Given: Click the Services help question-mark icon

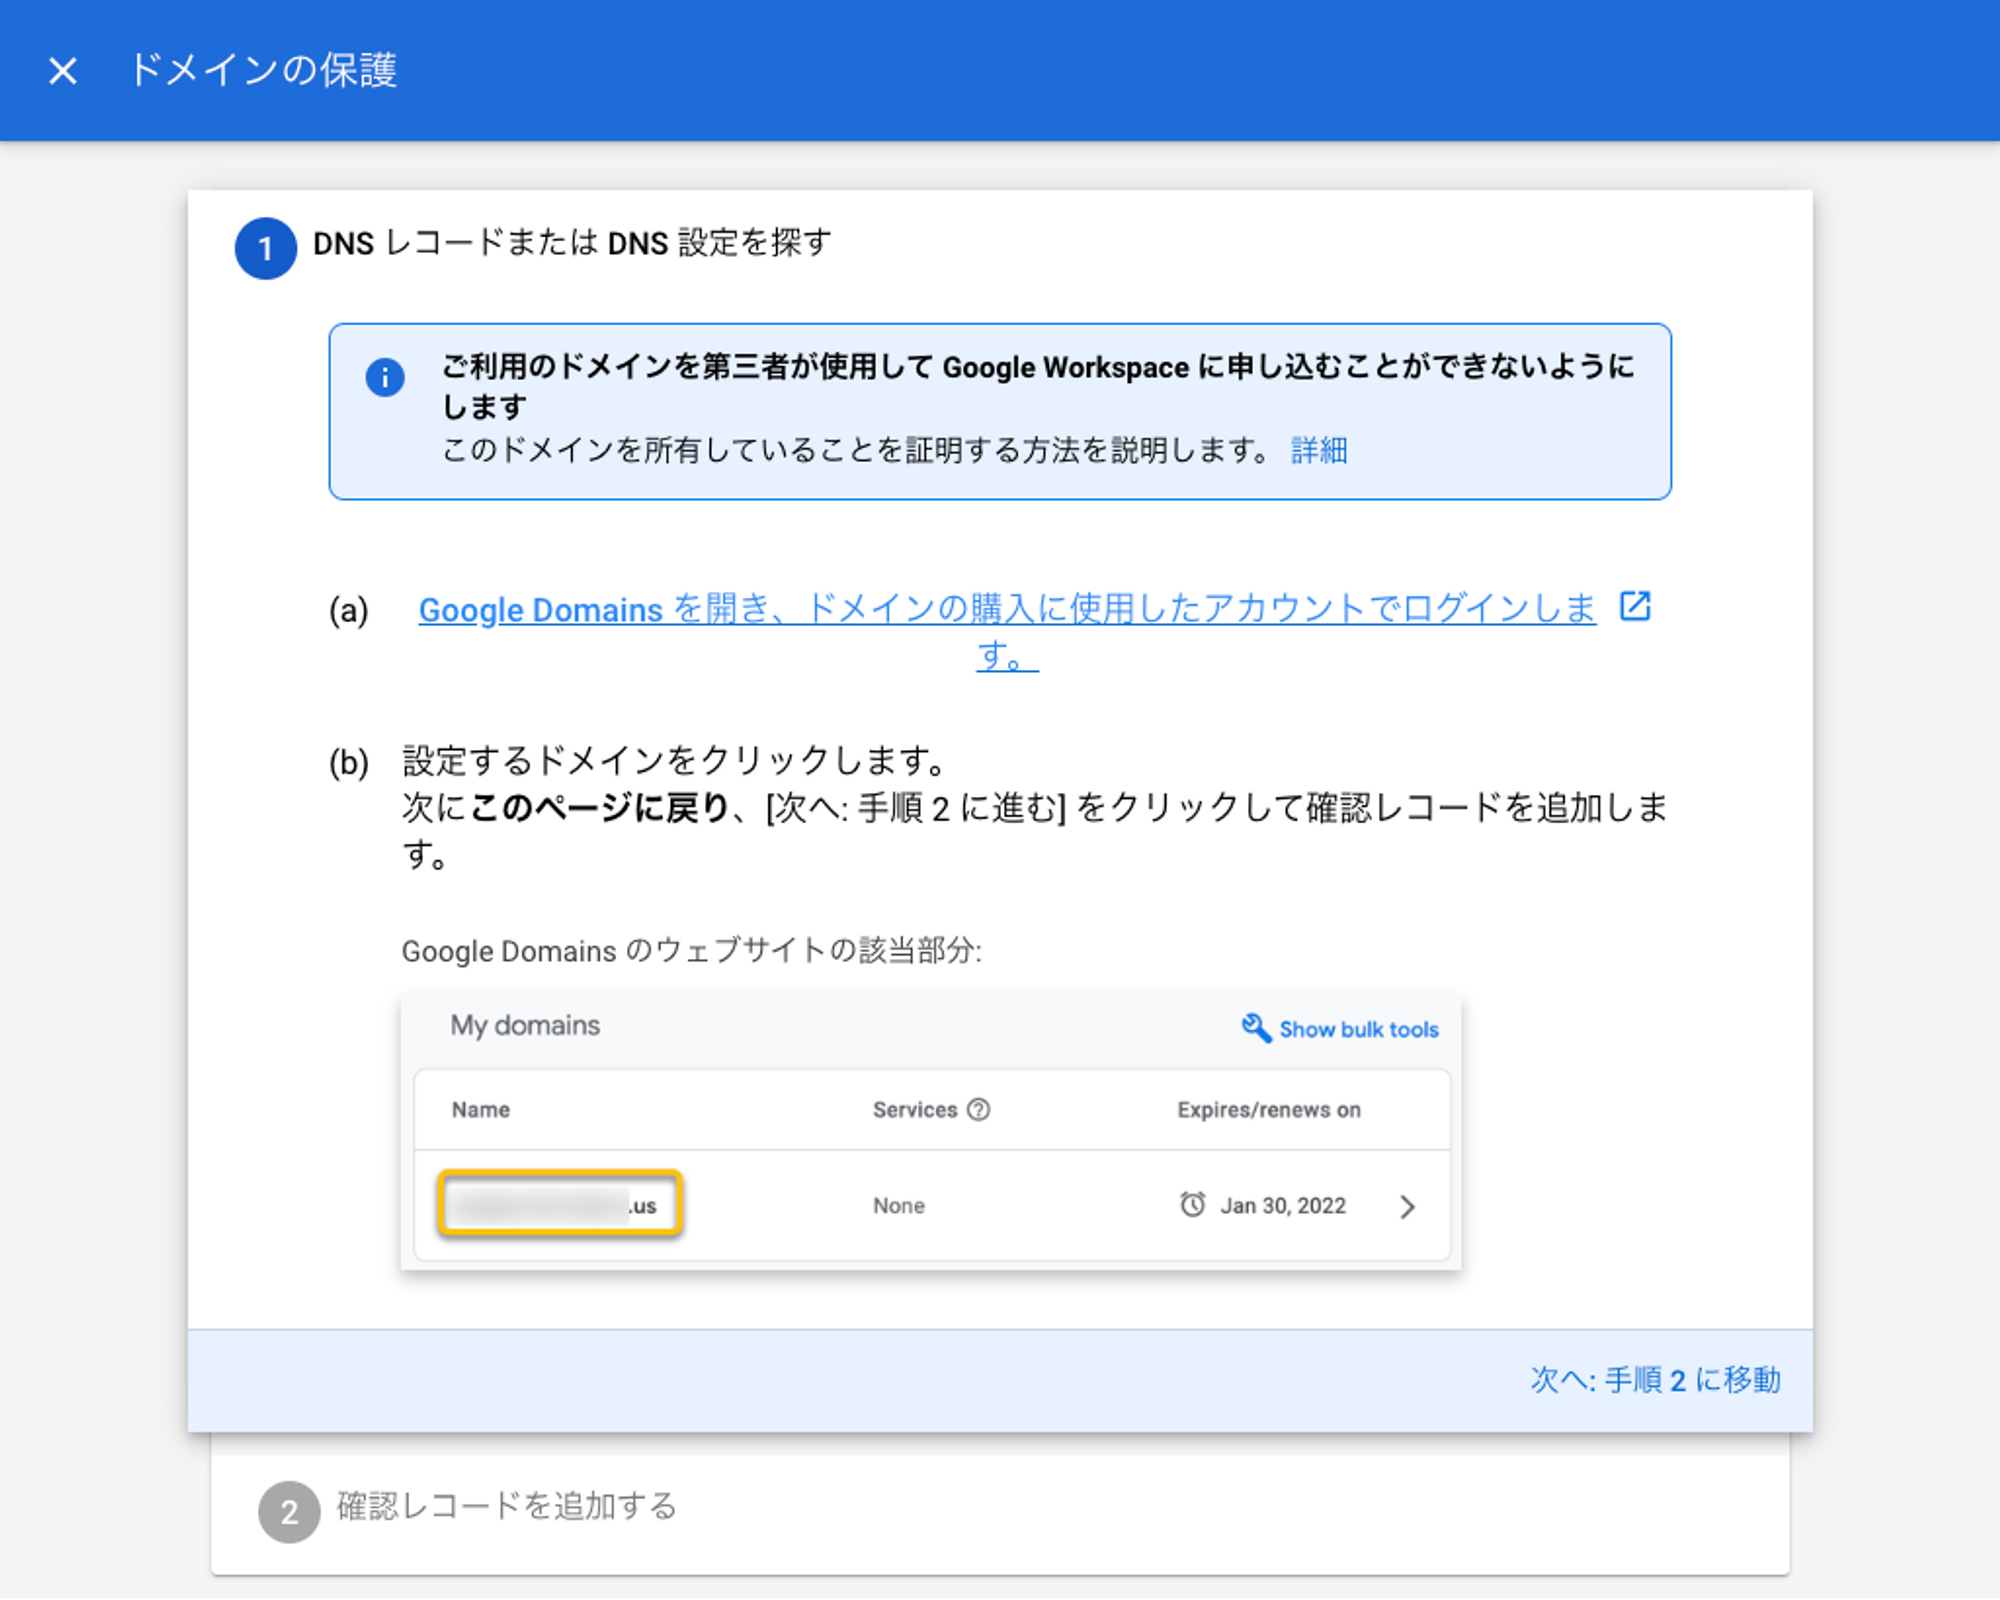Looking at the screenshot, I should click(979, 1109).
